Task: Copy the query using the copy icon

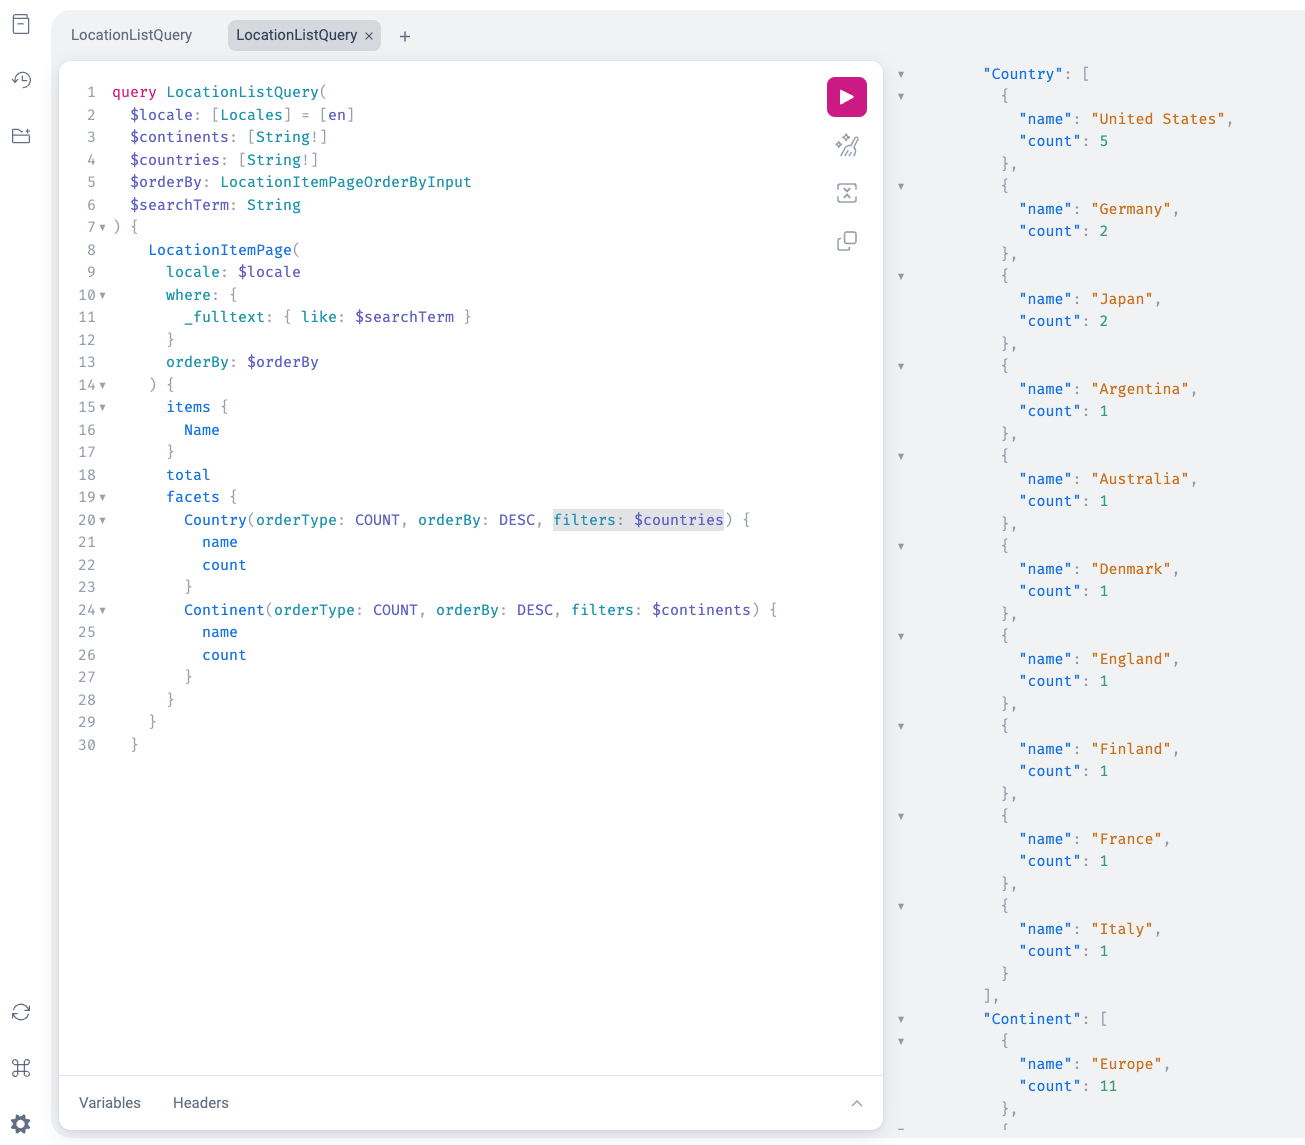Action: 846,241
